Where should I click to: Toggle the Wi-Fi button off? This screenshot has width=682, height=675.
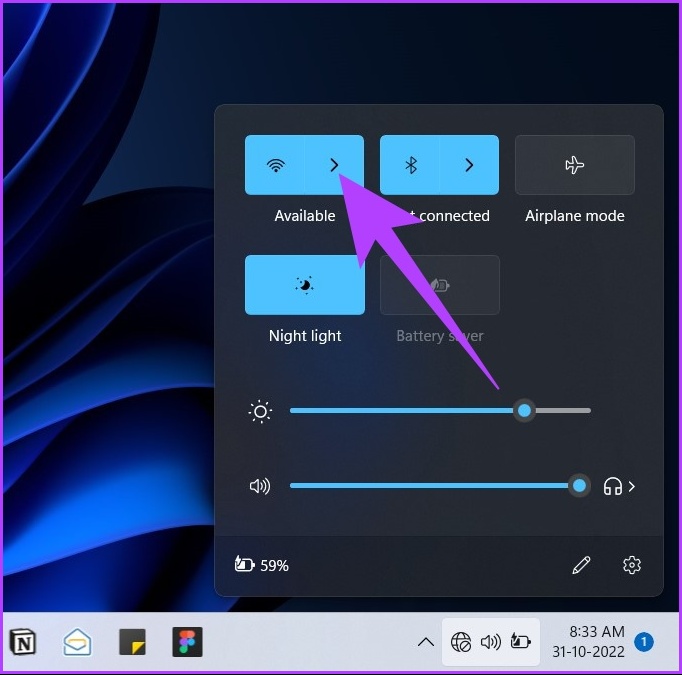(275, 165)
